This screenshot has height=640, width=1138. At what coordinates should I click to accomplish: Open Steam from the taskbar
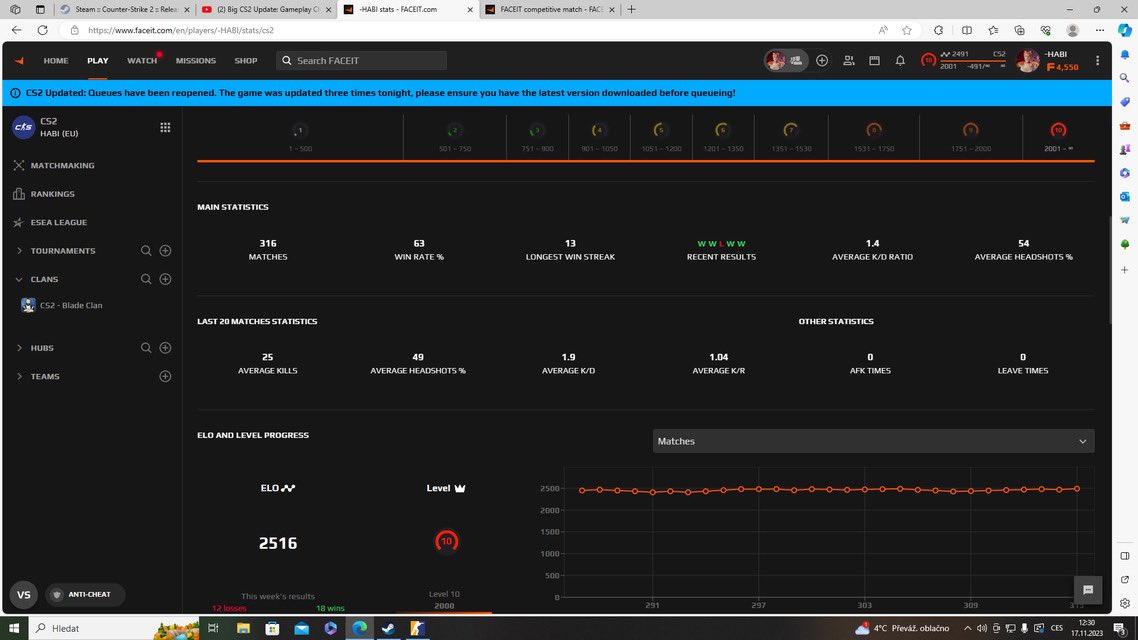(x=388, y=628)
